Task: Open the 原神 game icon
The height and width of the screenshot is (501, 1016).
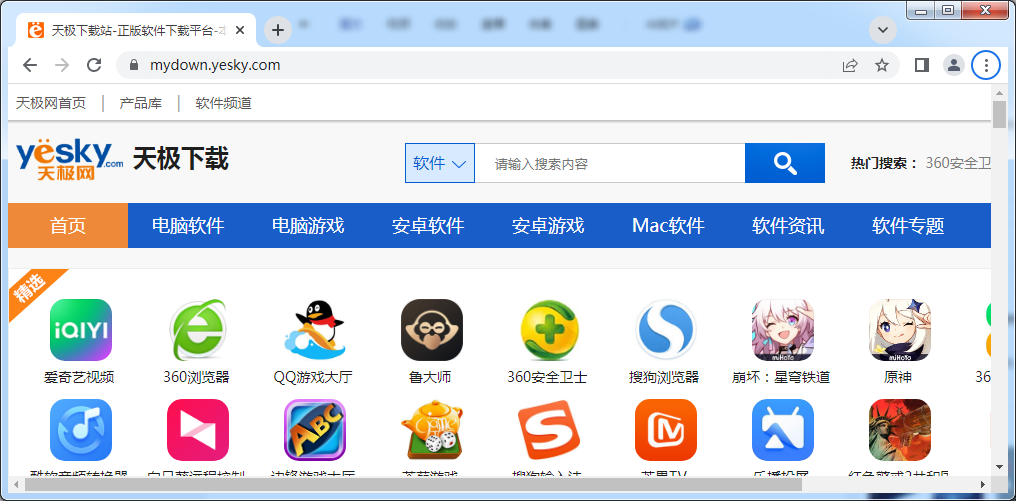Action: click(899, 330)
